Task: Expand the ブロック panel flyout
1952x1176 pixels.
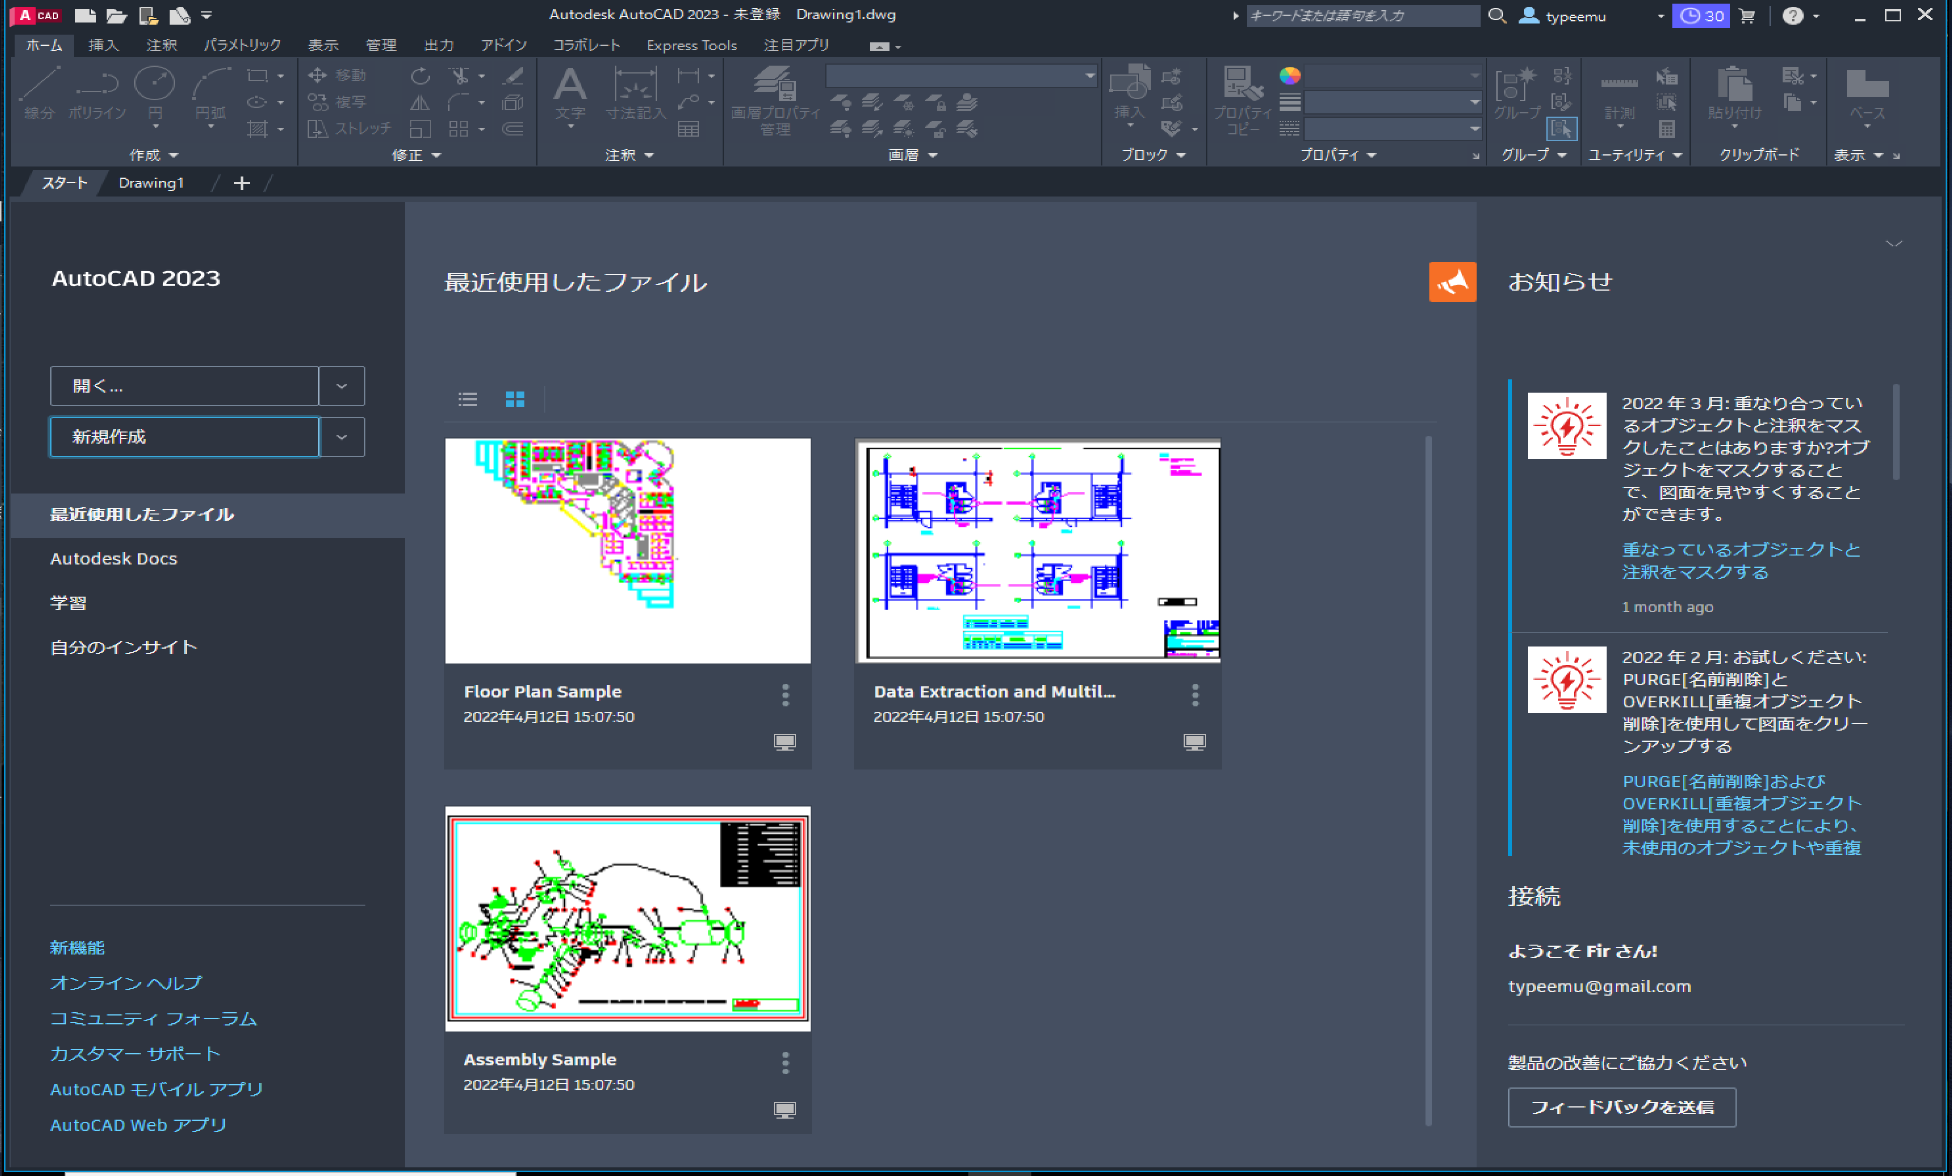Action: [1152, 155]
